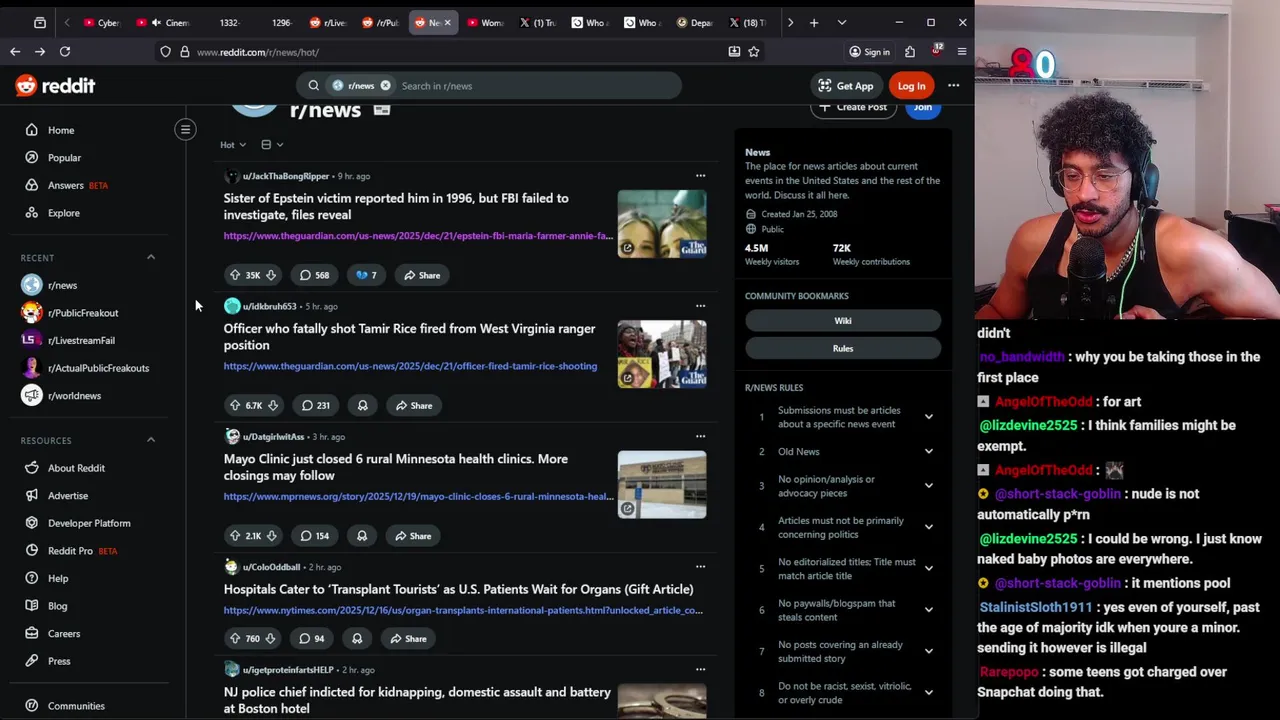This screenshot has height=720, width=1280.
Task: Open comments on the Epstein post (568)
Action: (314, 275)
